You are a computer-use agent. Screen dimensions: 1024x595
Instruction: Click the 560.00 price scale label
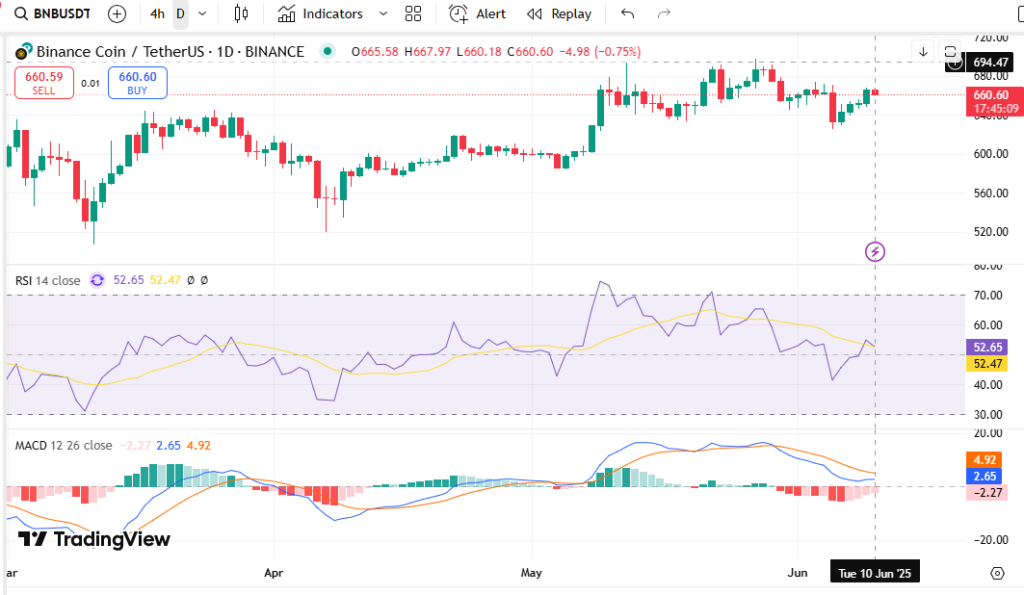(991, 193)
